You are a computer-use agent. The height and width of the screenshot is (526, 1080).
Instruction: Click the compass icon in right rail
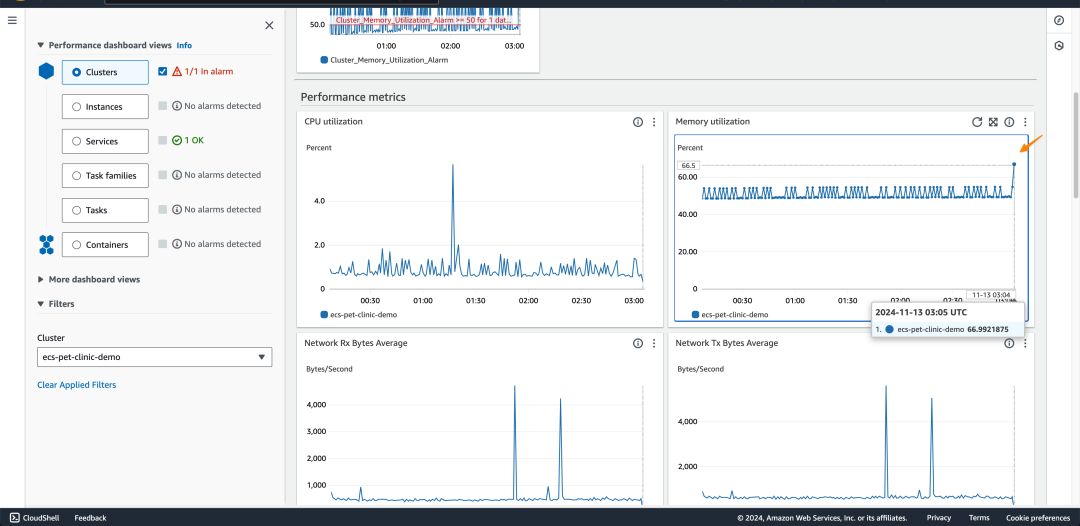tap(1059, 20)
